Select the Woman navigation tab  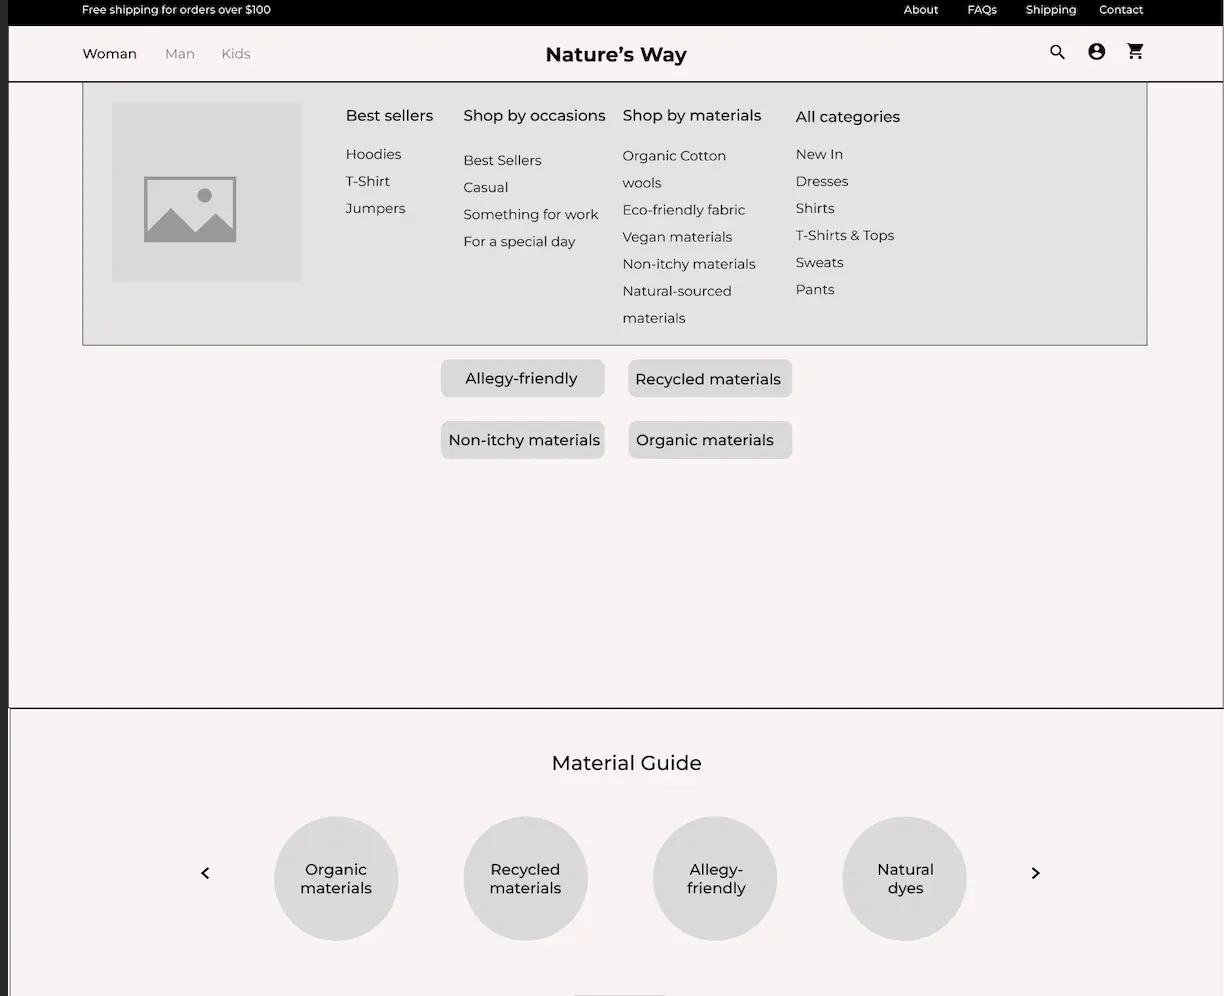(x=109, y=54)
